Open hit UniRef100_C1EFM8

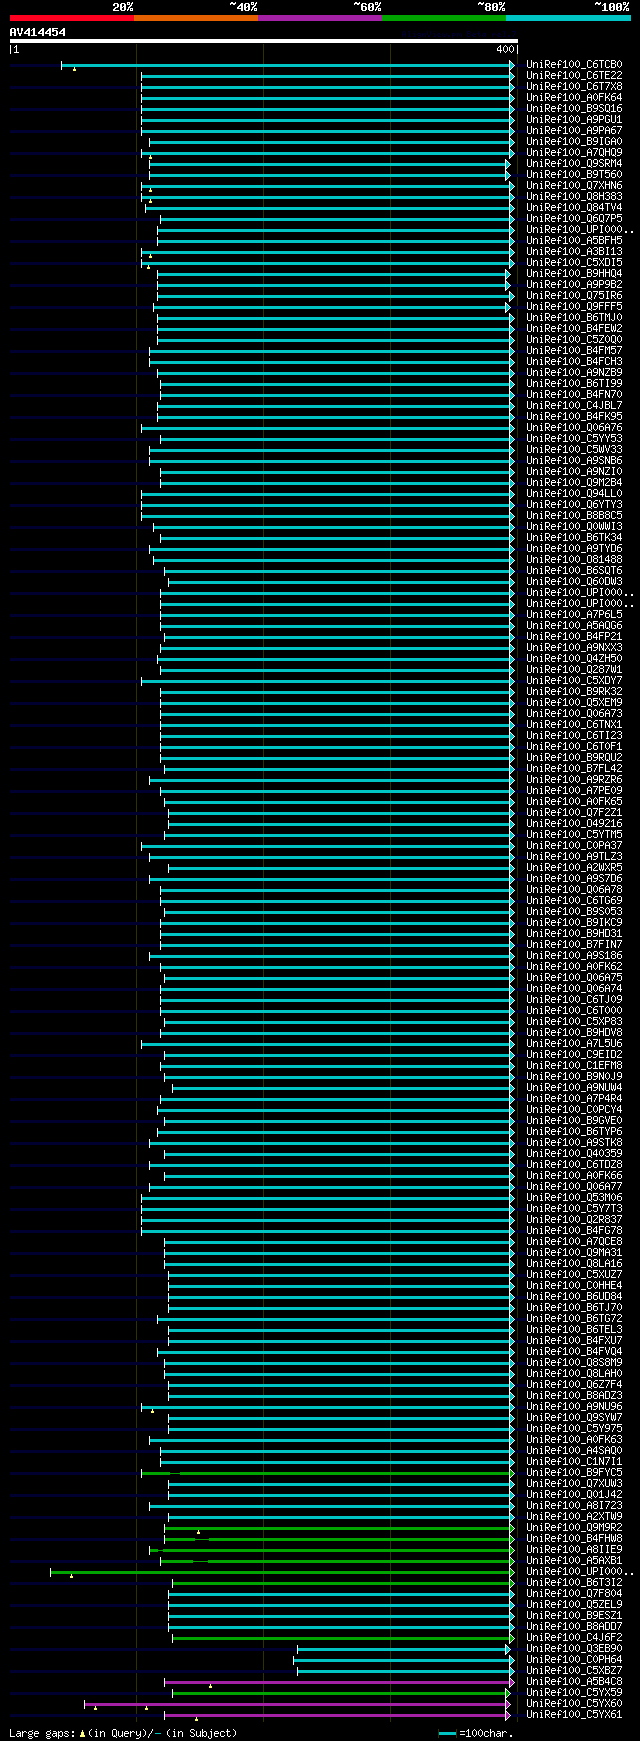[x=574, y=1066]
